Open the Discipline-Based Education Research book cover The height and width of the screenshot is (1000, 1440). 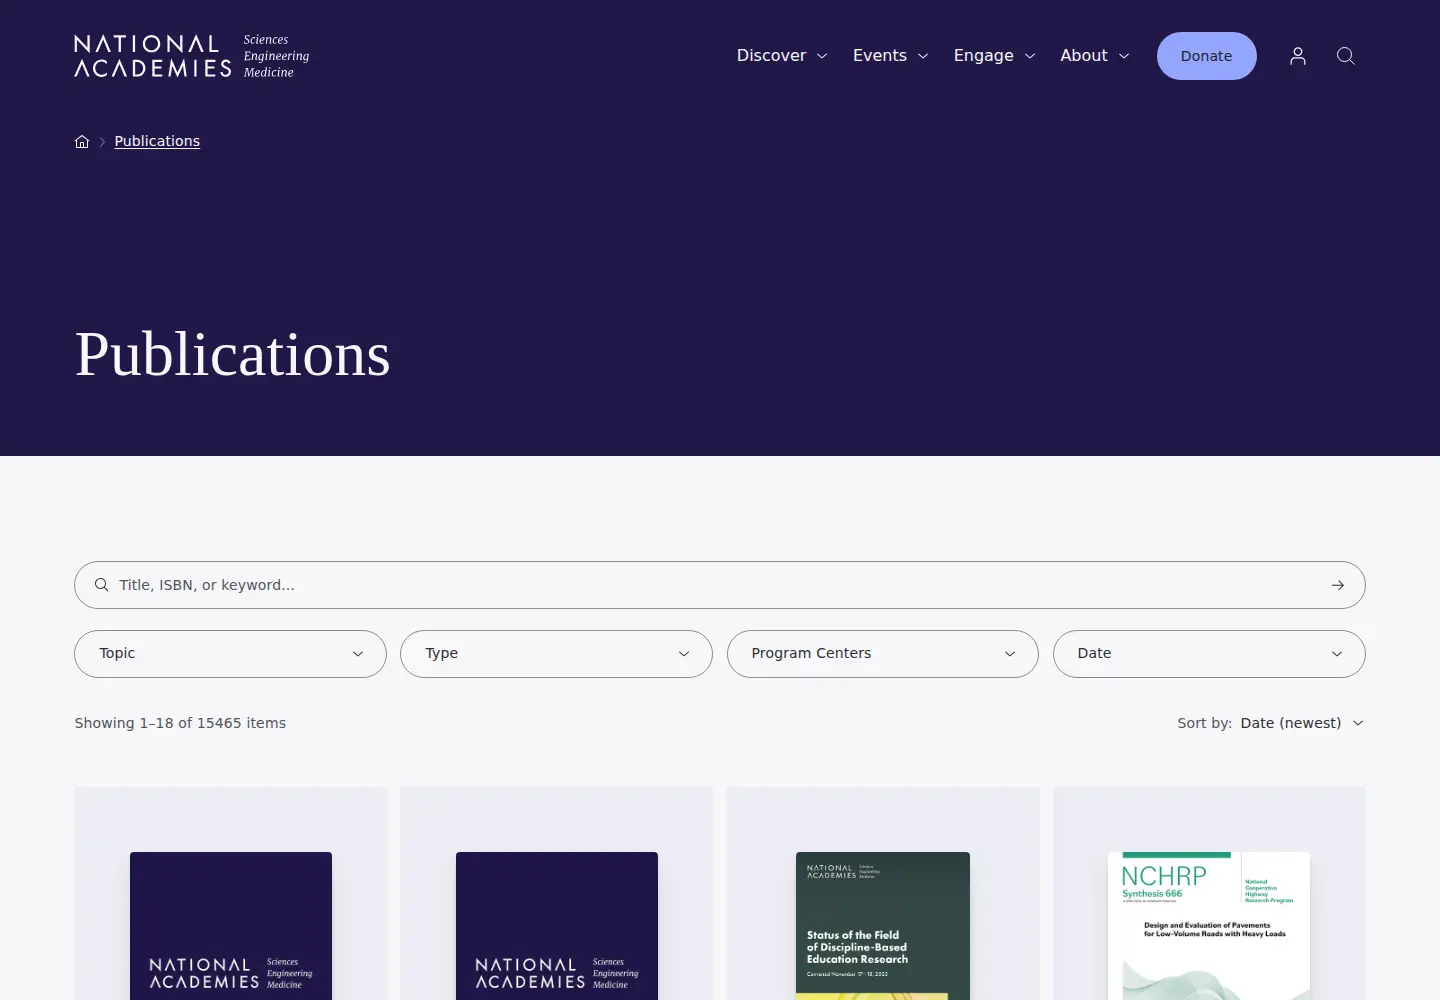[x=883, y=926]
